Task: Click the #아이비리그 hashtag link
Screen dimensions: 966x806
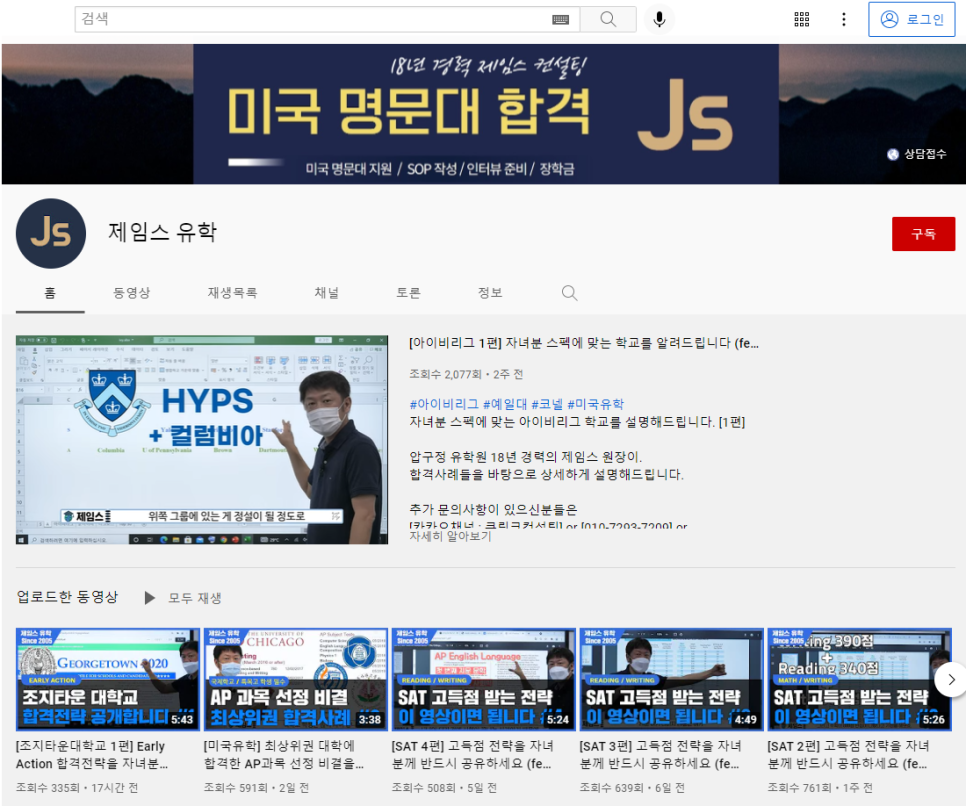Action: 444,404
